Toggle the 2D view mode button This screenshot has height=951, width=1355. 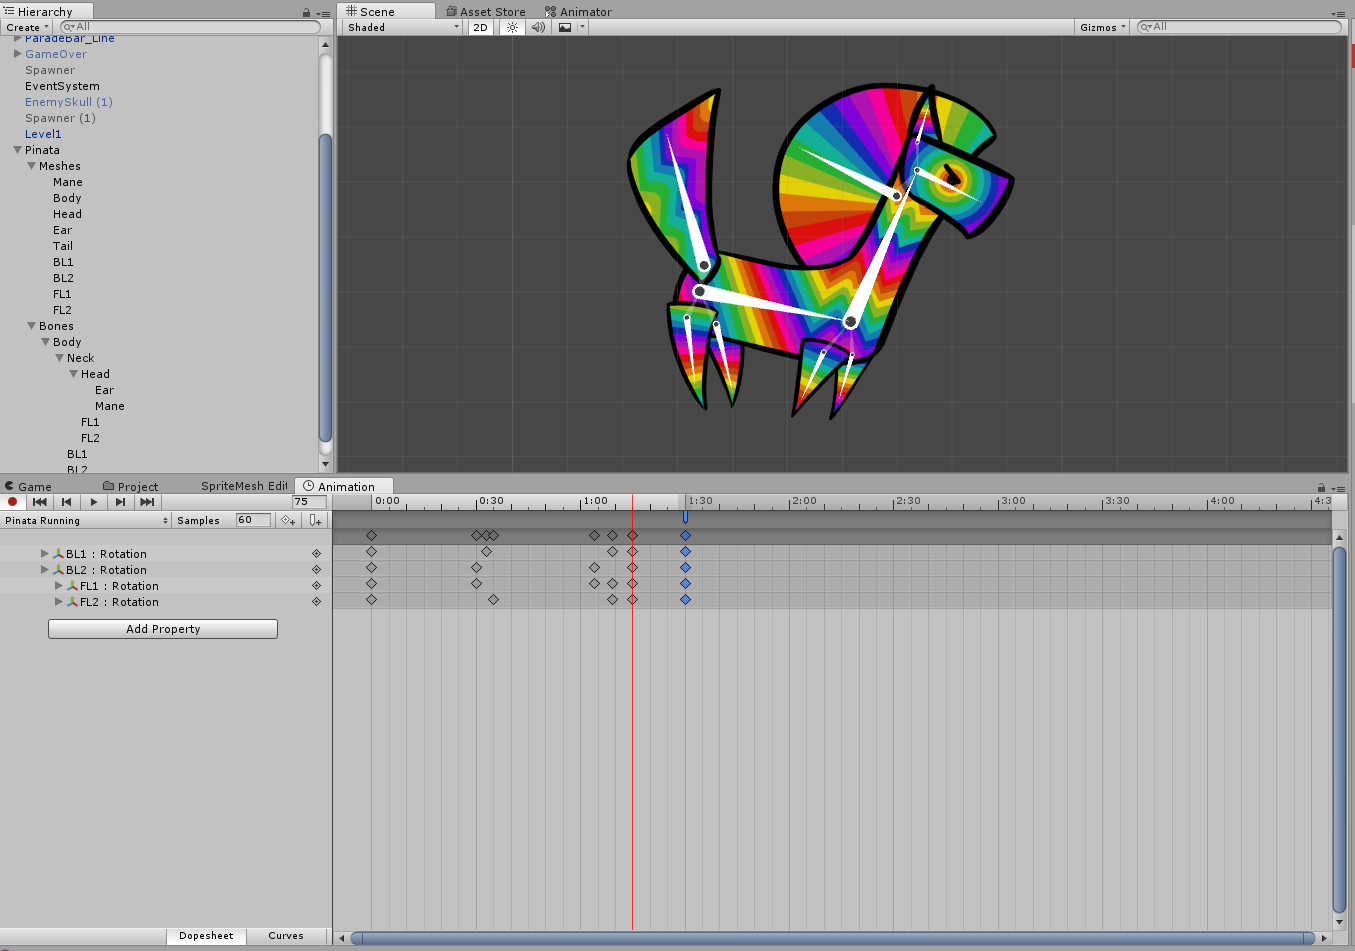click(x=481, y=28)
